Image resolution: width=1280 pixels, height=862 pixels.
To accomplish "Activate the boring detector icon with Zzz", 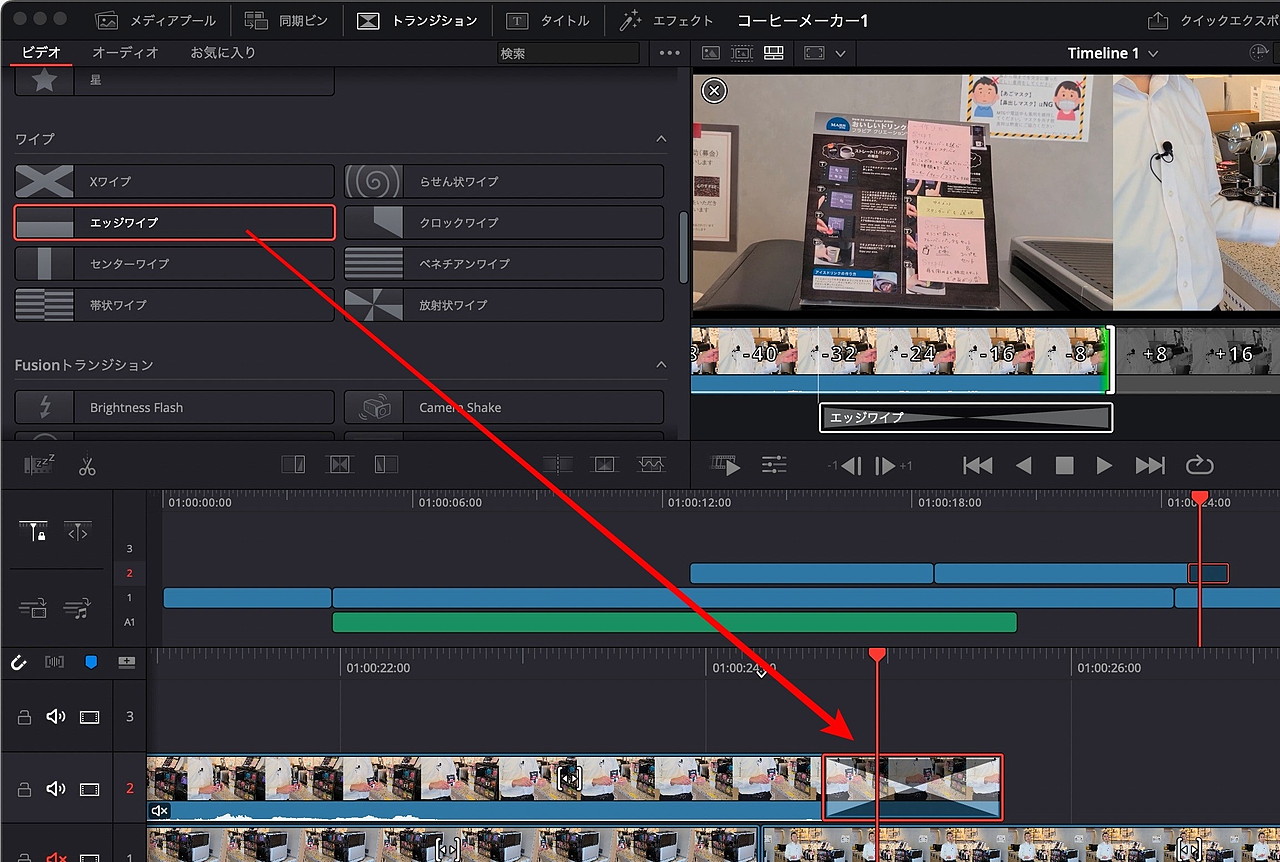I will click(x=41, y=465).
